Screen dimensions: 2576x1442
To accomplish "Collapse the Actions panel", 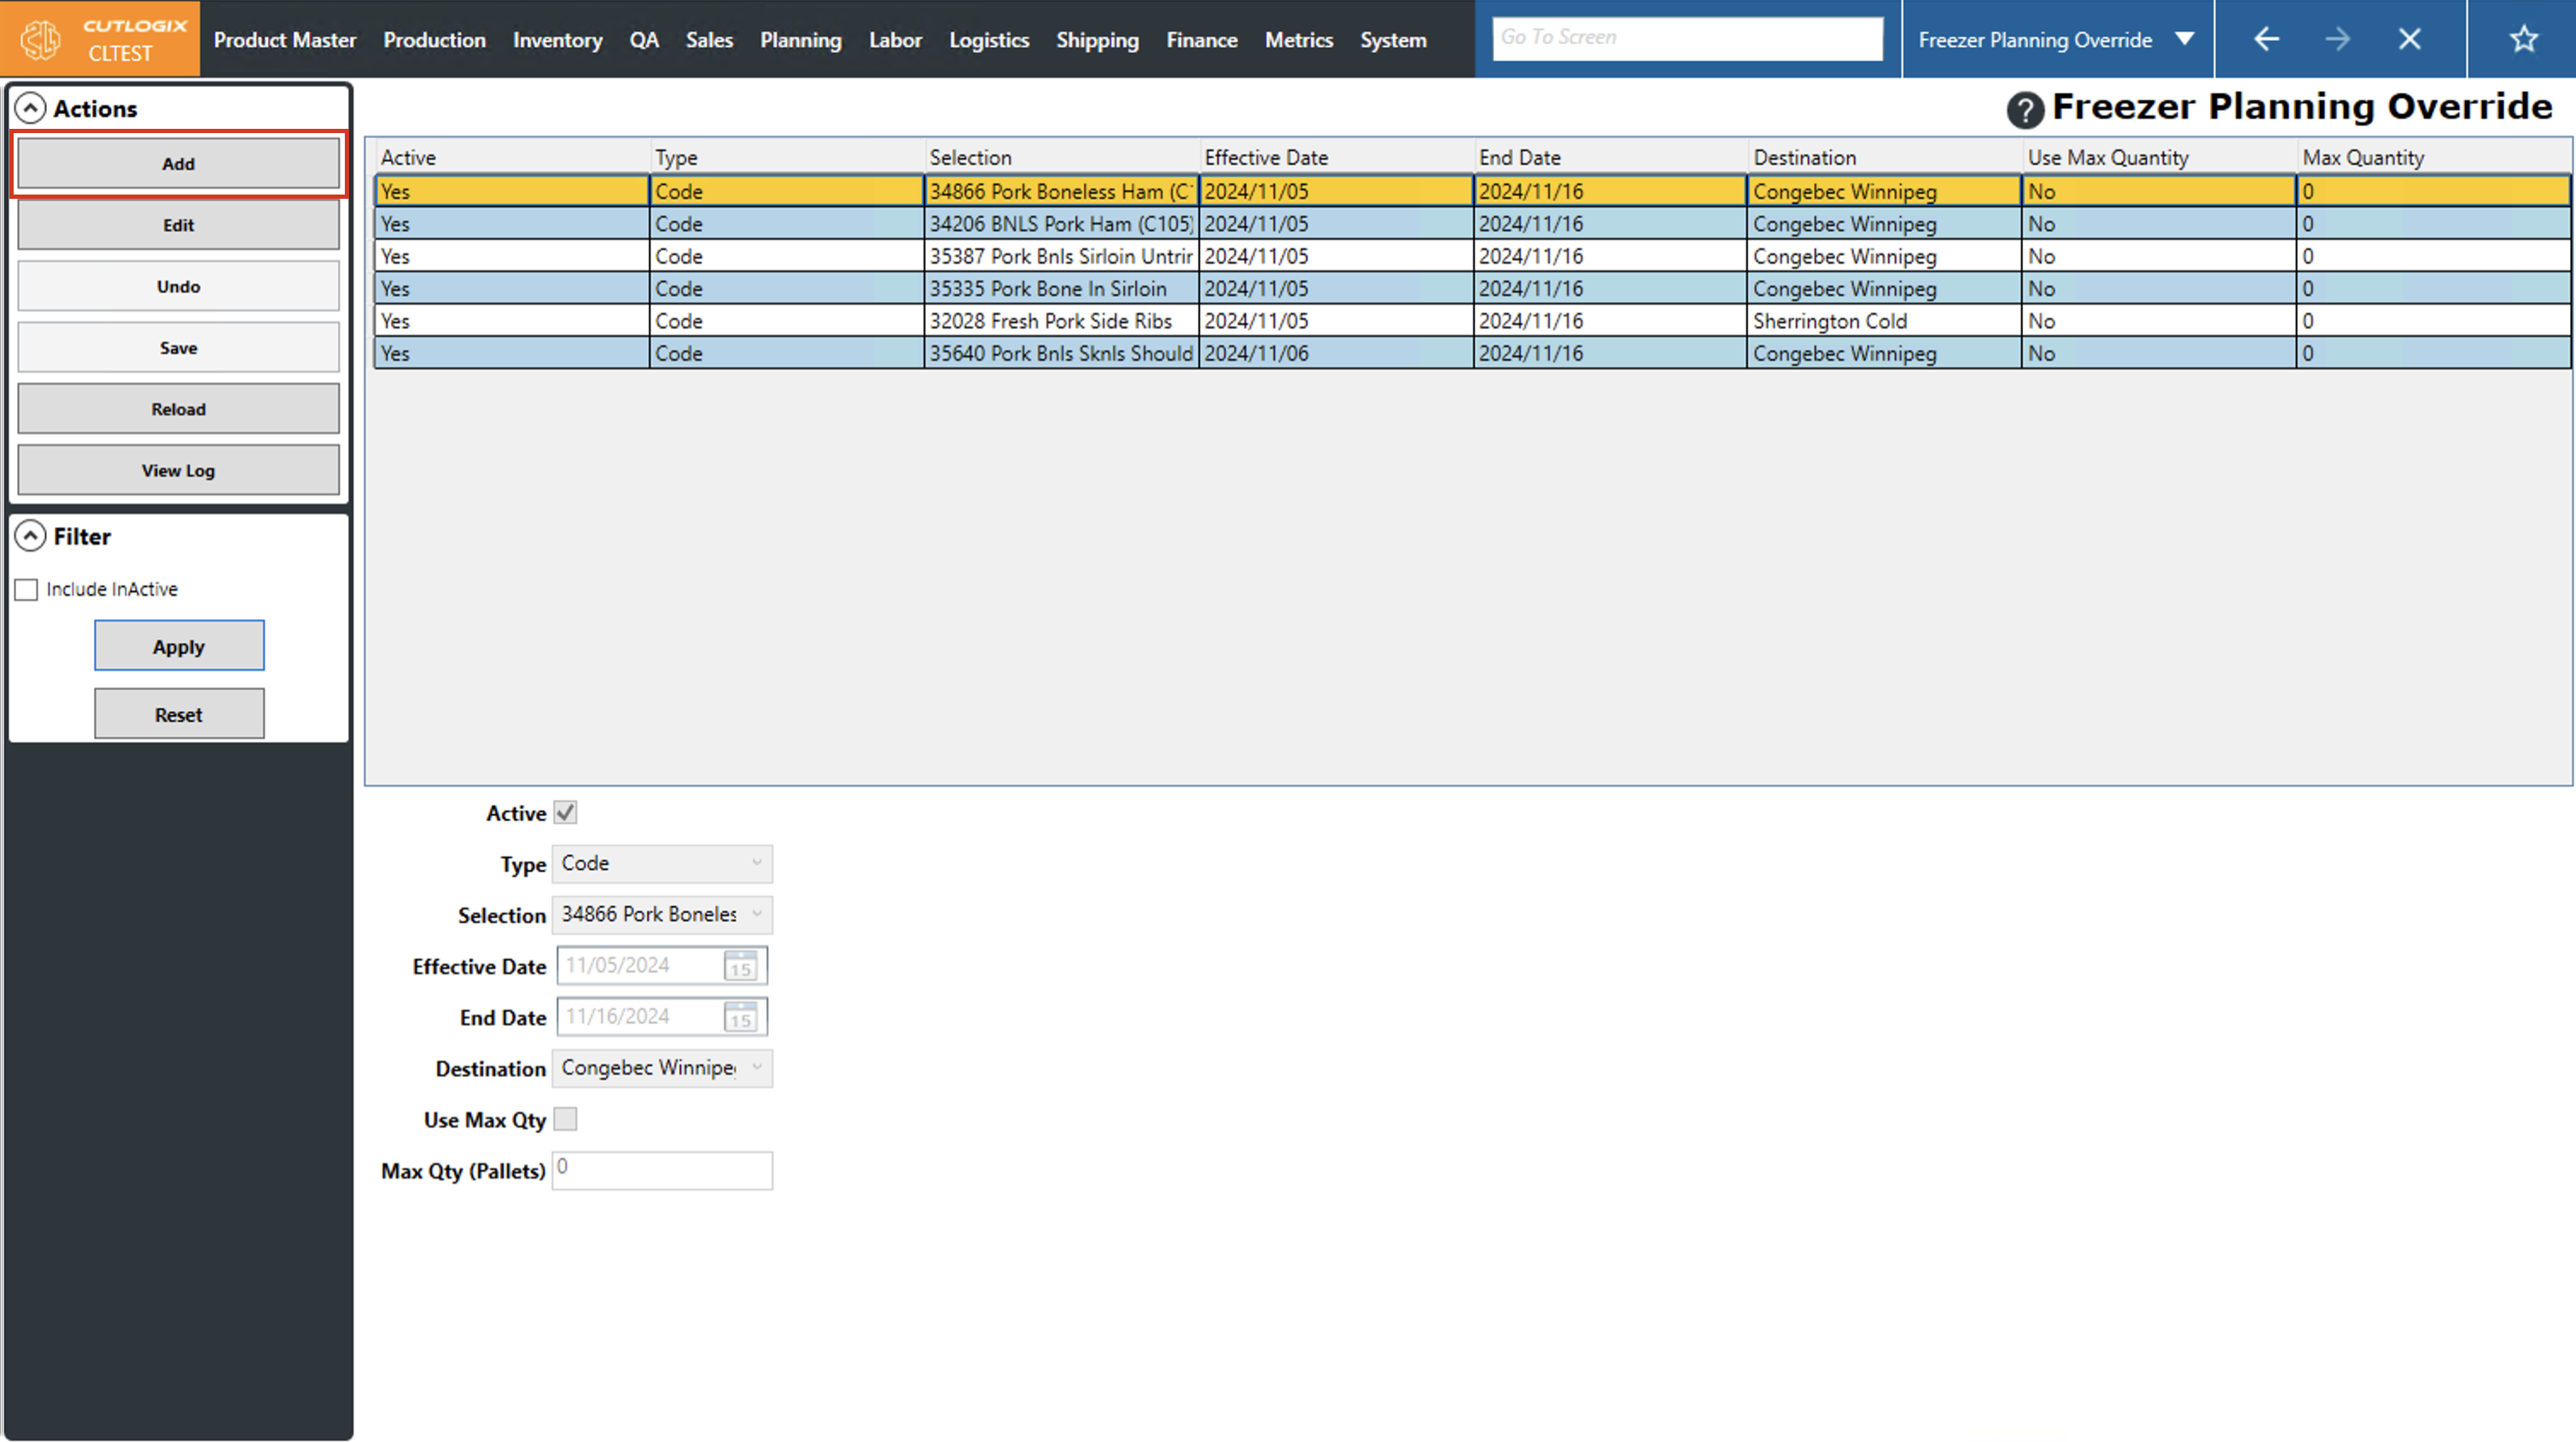I will click(31, 108).
